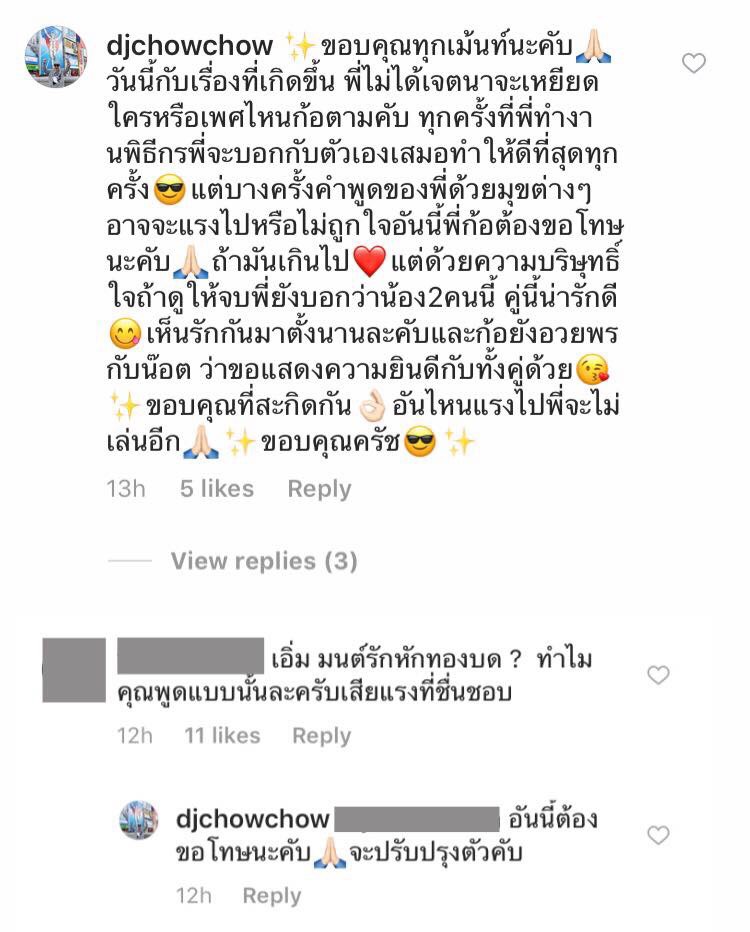Reply to the comment with 11 likes

(322, 736)
